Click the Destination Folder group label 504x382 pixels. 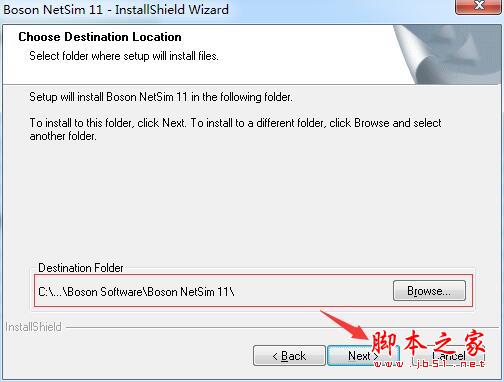81,268
